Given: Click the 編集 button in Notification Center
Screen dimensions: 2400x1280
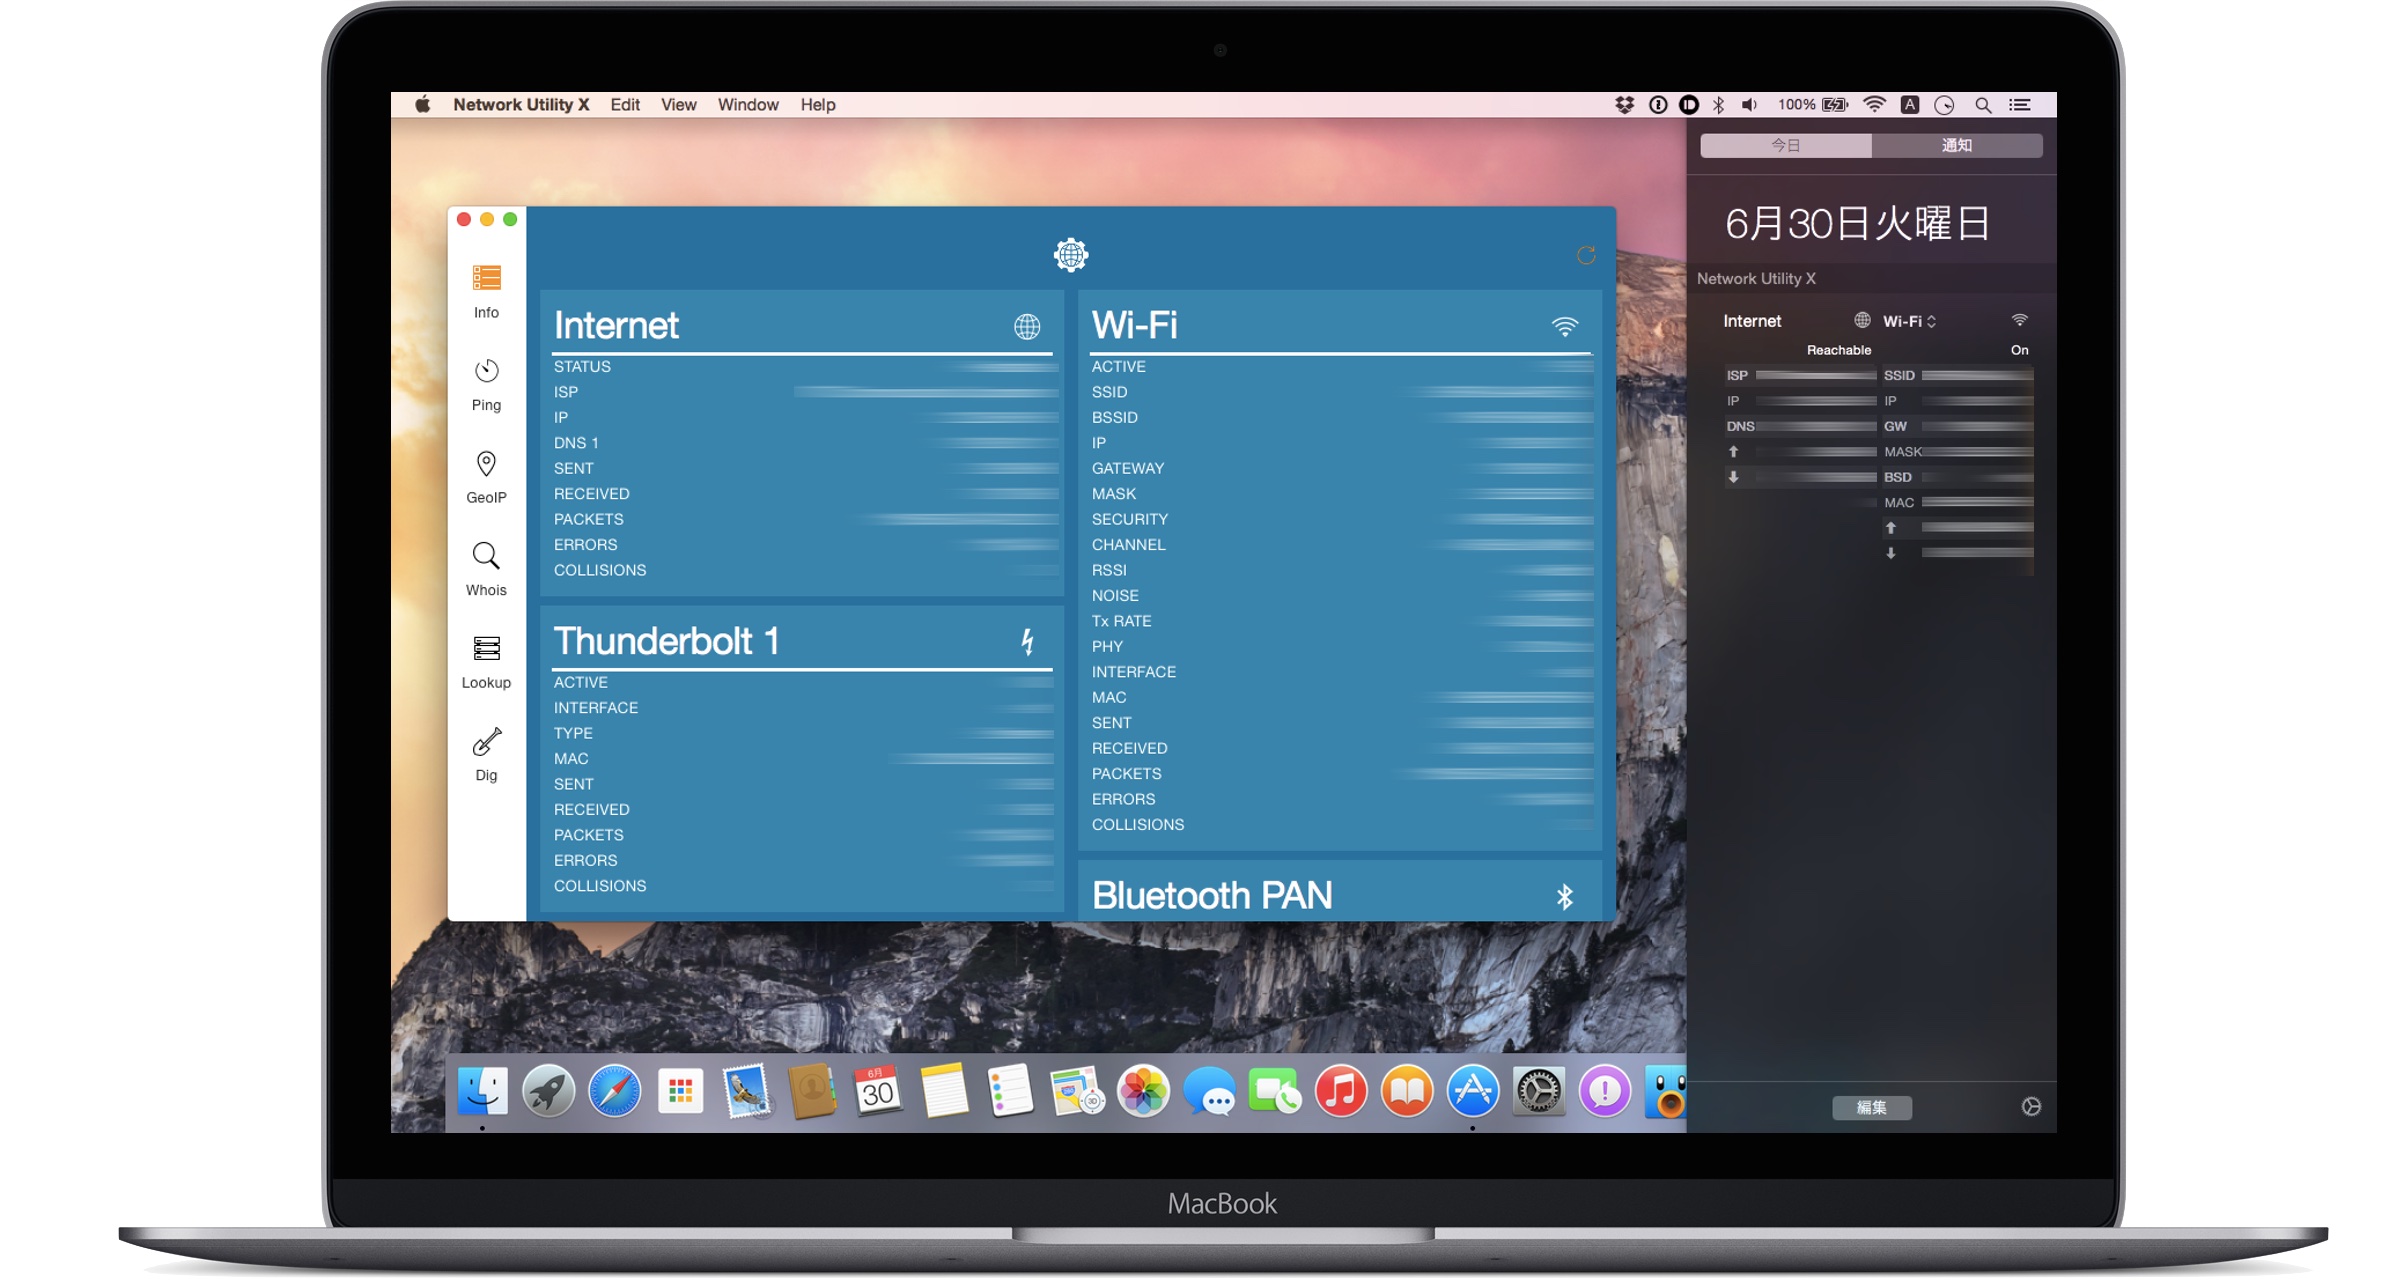Looking at the screenshot, I should [1871, 1107].
